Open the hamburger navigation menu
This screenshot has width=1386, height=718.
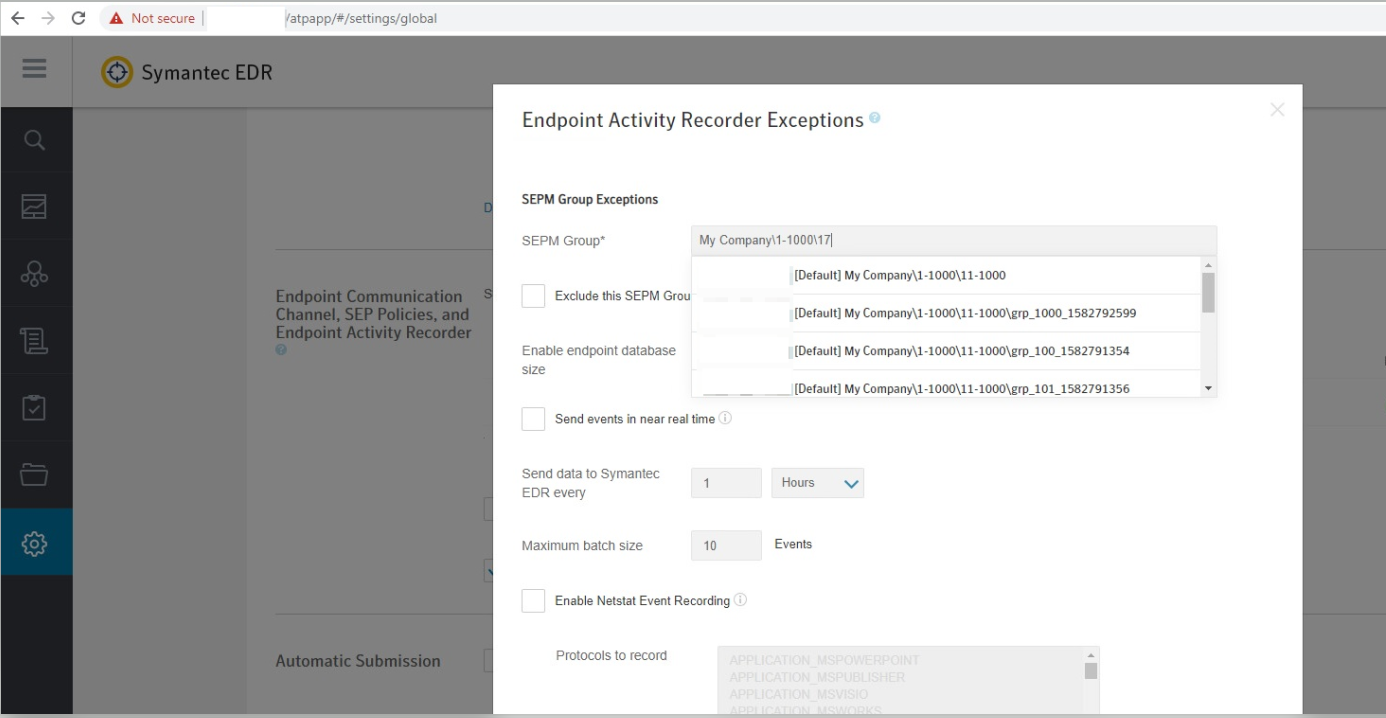tap(35, 69)
